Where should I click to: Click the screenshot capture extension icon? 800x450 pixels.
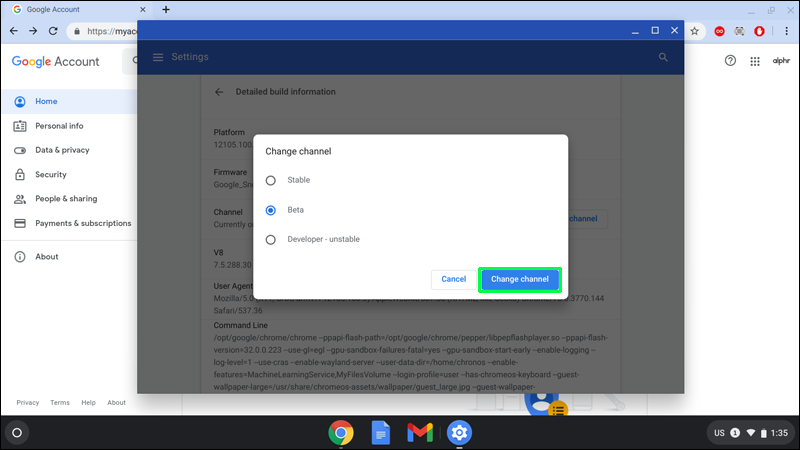[739, 31]
